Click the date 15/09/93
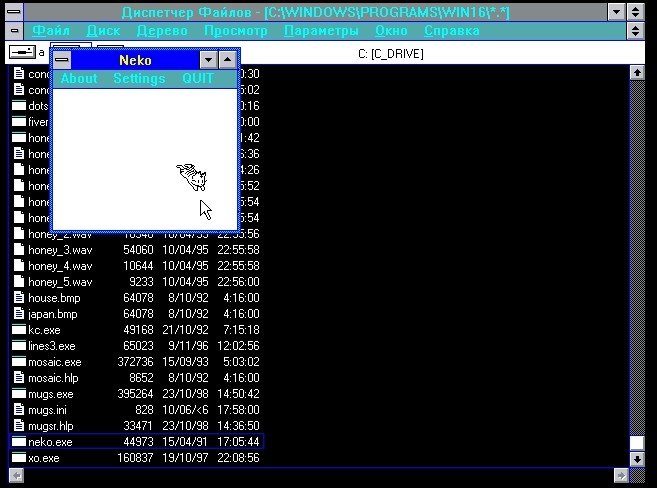 click(185, 361)
